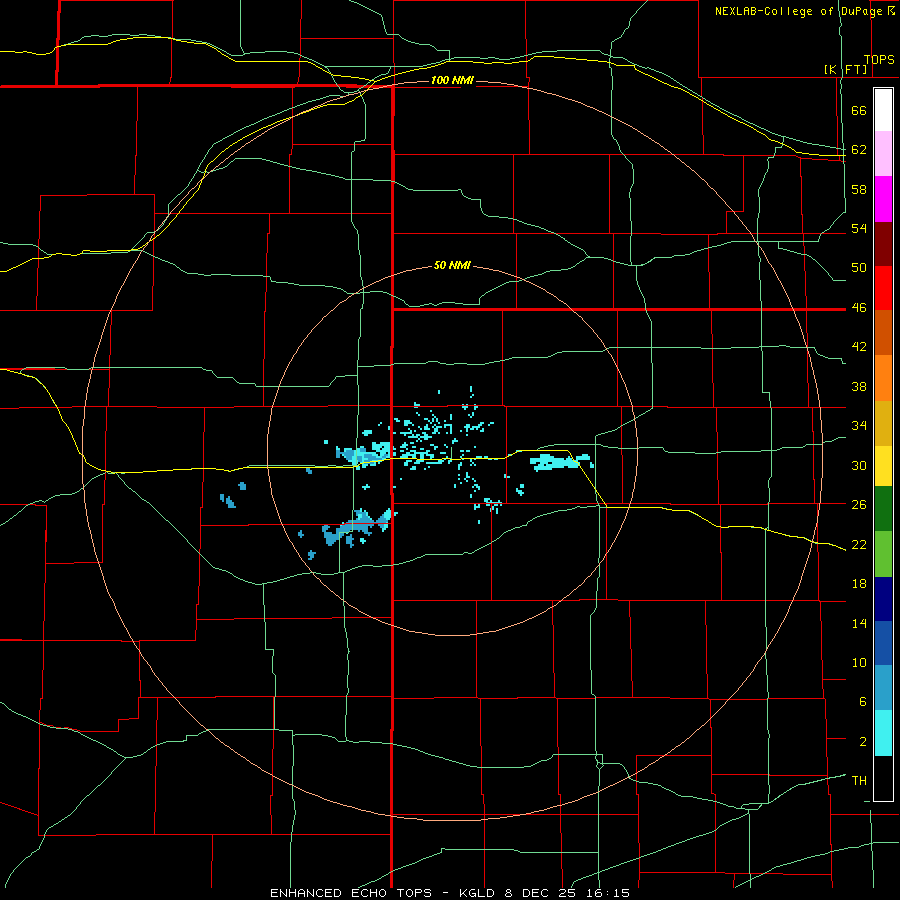Click the 62 legend value
The image size is (900, 900).
tap(859, 150)
